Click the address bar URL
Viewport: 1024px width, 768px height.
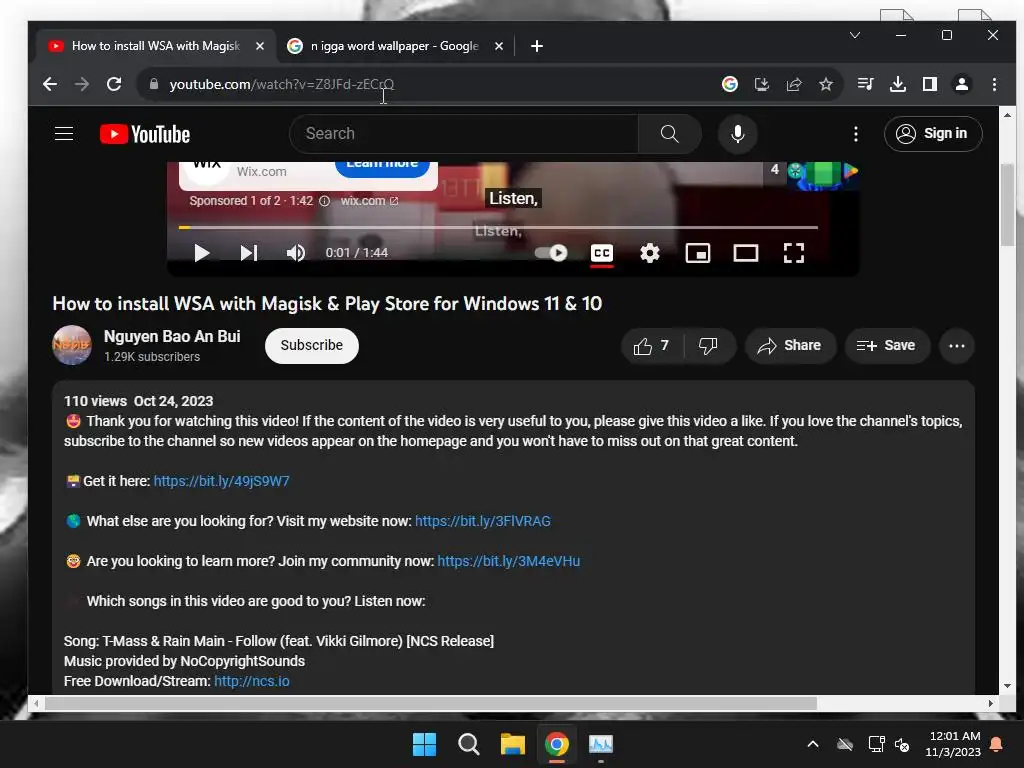tap(281, 84)
